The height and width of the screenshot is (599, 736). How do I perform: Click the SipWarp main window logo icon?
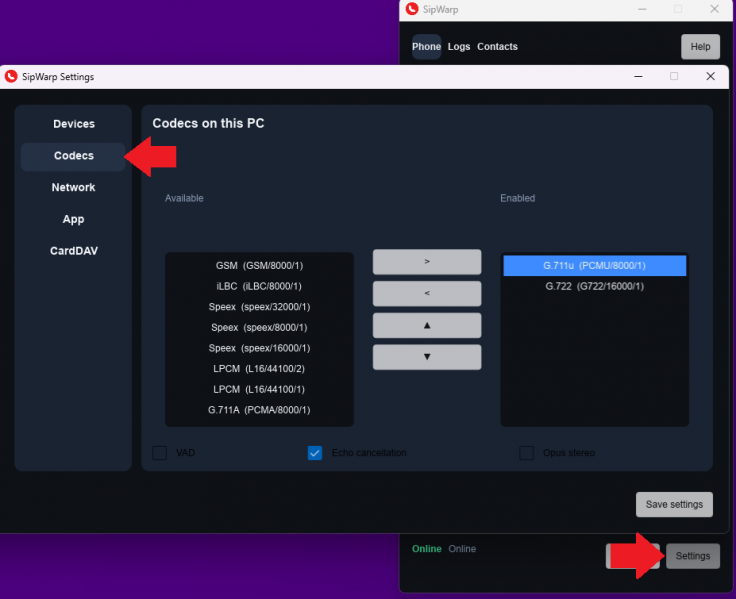[x=412, y=9]
